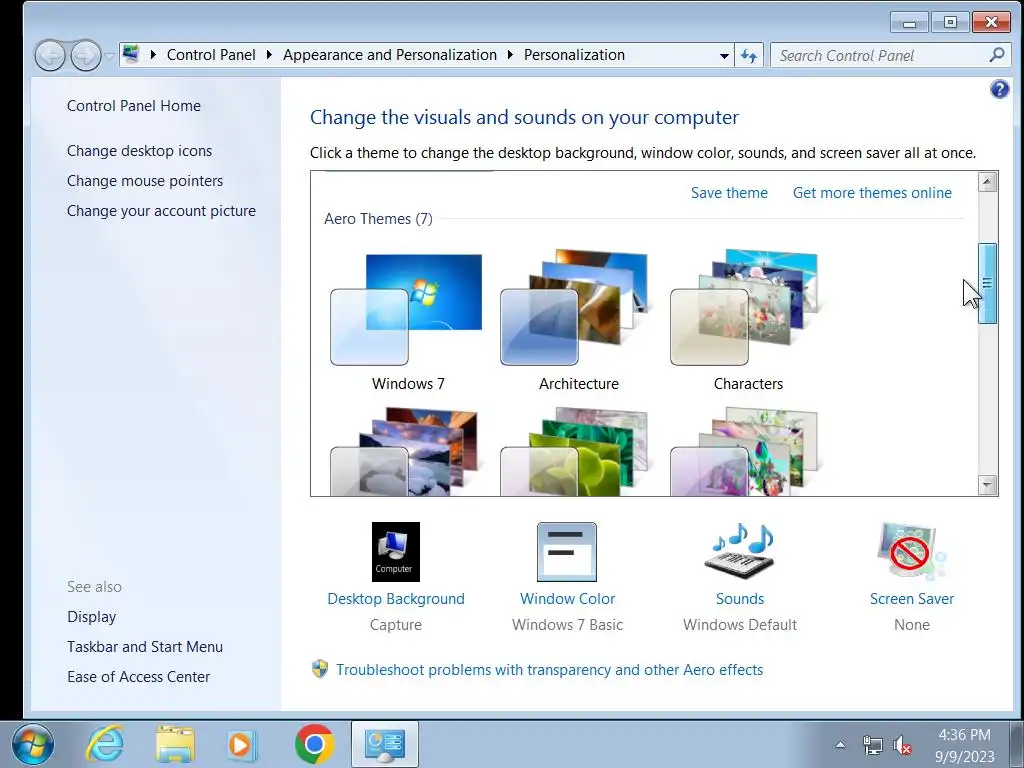Click the Forward navigation arrow
Screen dimensions: 1024x768
(x=86, y=56)
